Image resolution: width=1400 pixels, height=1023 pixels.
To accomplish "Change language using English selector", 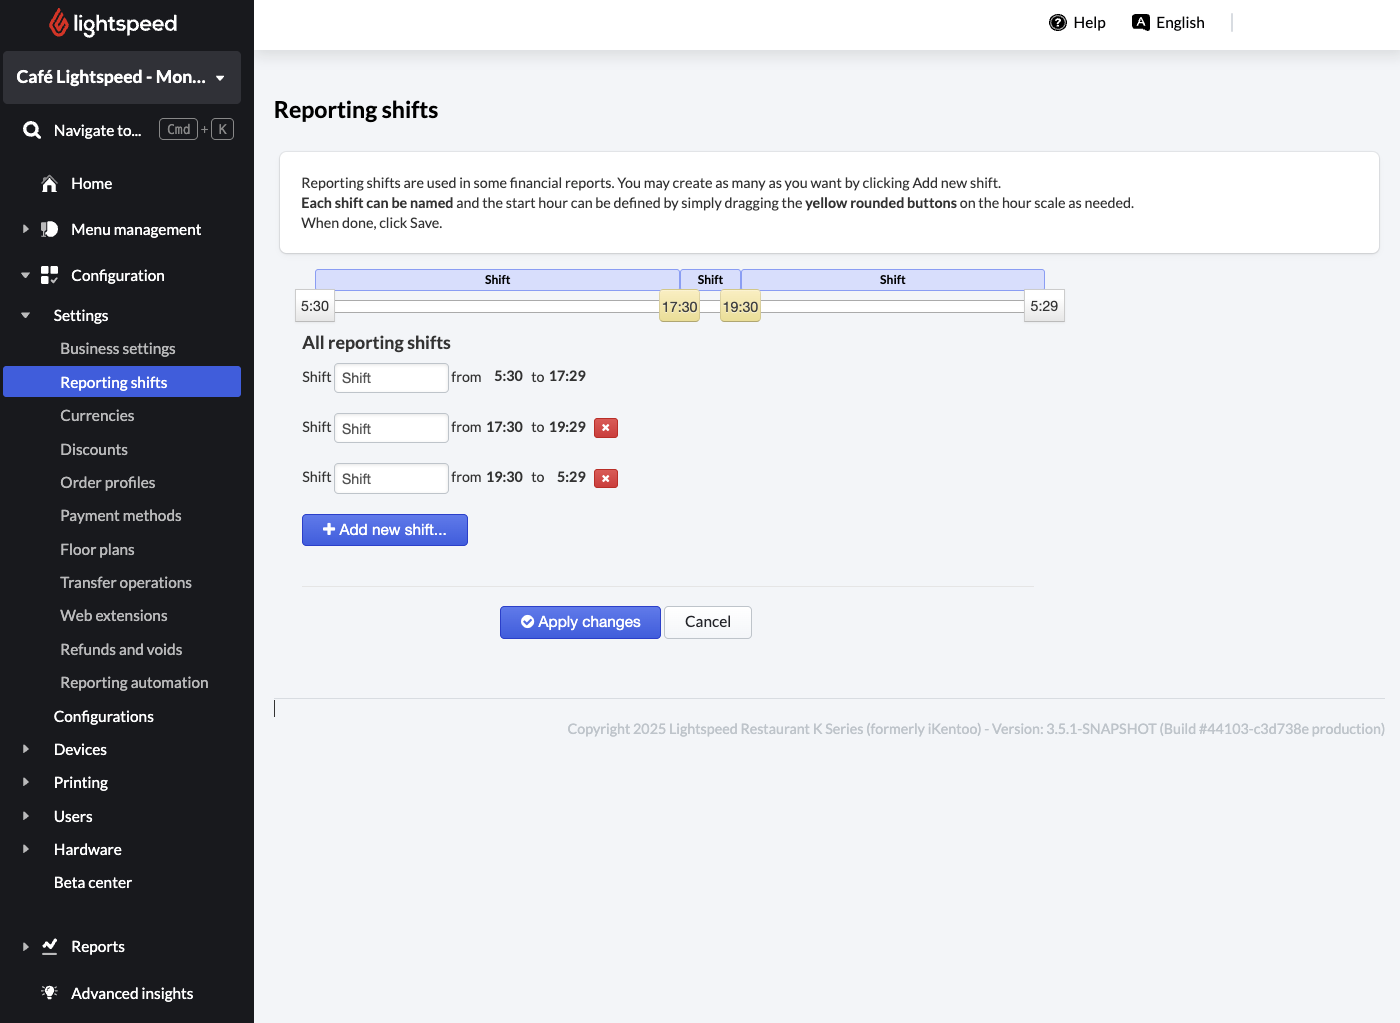I will coord(1168,23).
